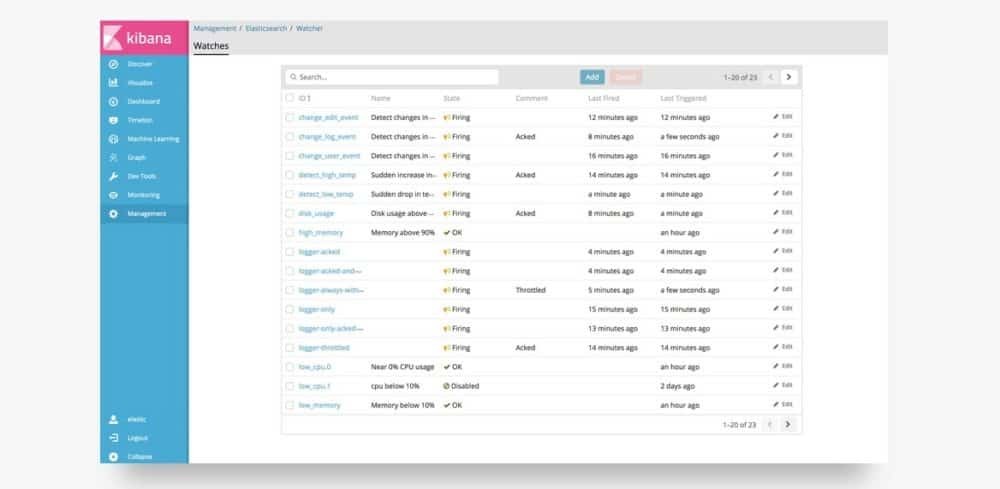Check the select-all checkbox in header
Screen dimensions: 1000x489
click(x=290, y=98)
